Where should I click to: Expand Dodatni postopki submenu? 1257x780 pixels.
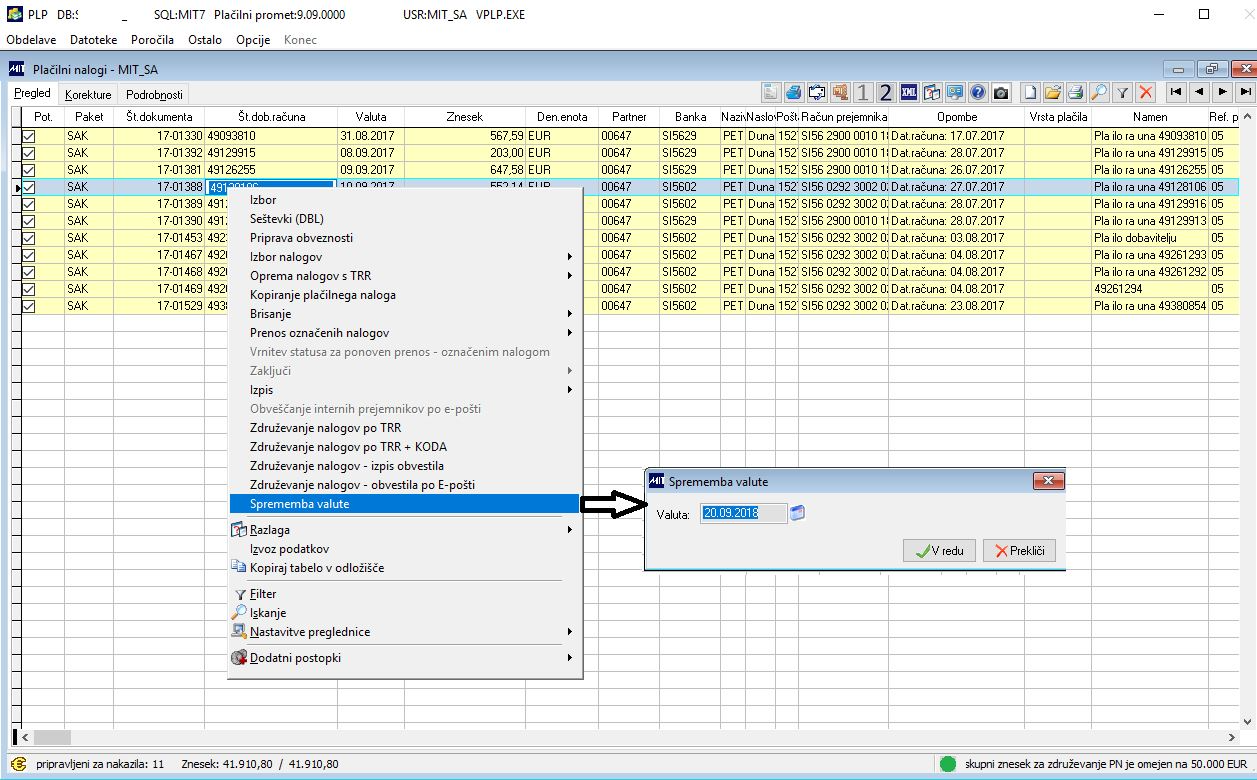pyautogui.click(x=404, y=658)
